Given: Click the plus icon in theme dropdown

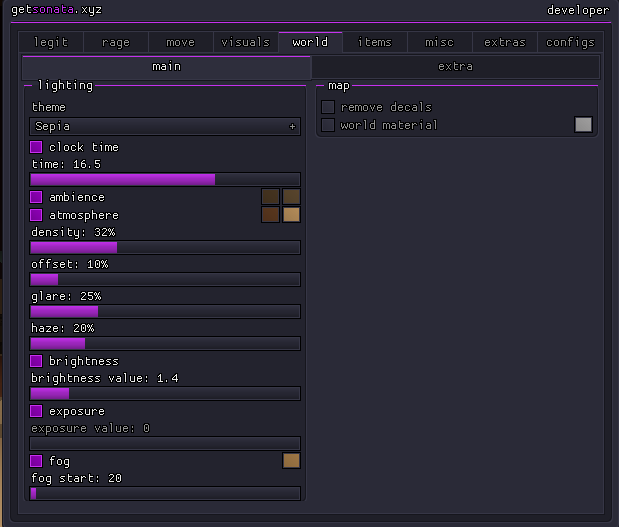Looking at the screenshot, I should 292,126.
